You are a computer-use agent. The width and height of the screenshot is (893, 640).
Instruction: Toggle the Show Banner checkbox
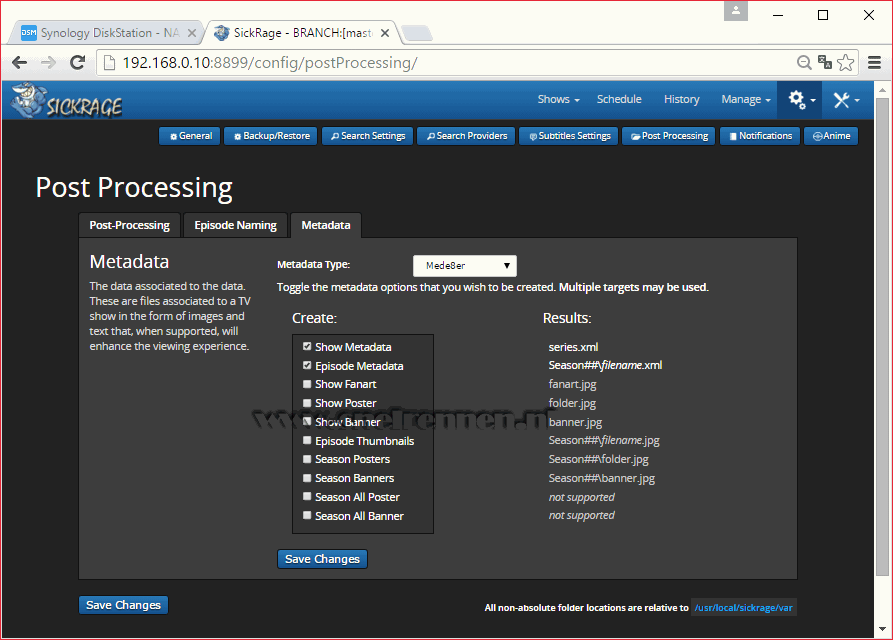pos(307,422)
